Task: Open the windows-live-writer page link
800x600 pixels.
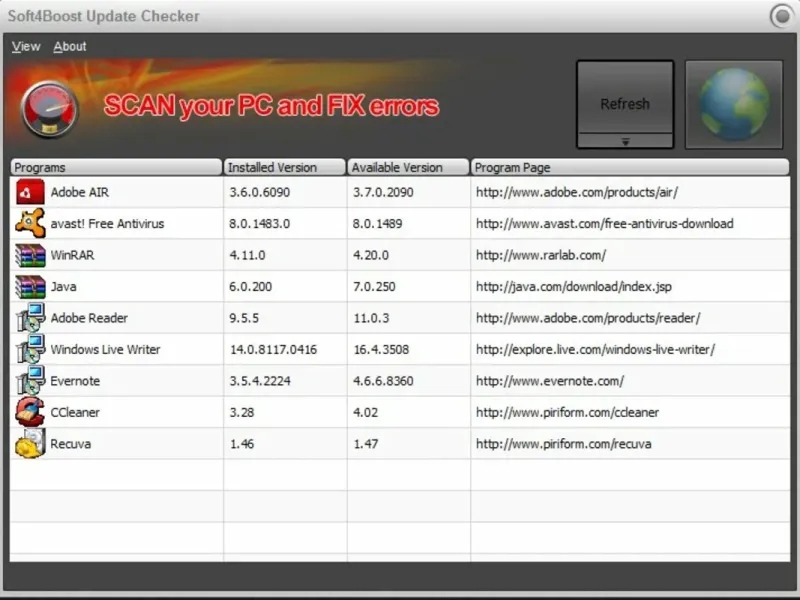Action: point(595,349)
